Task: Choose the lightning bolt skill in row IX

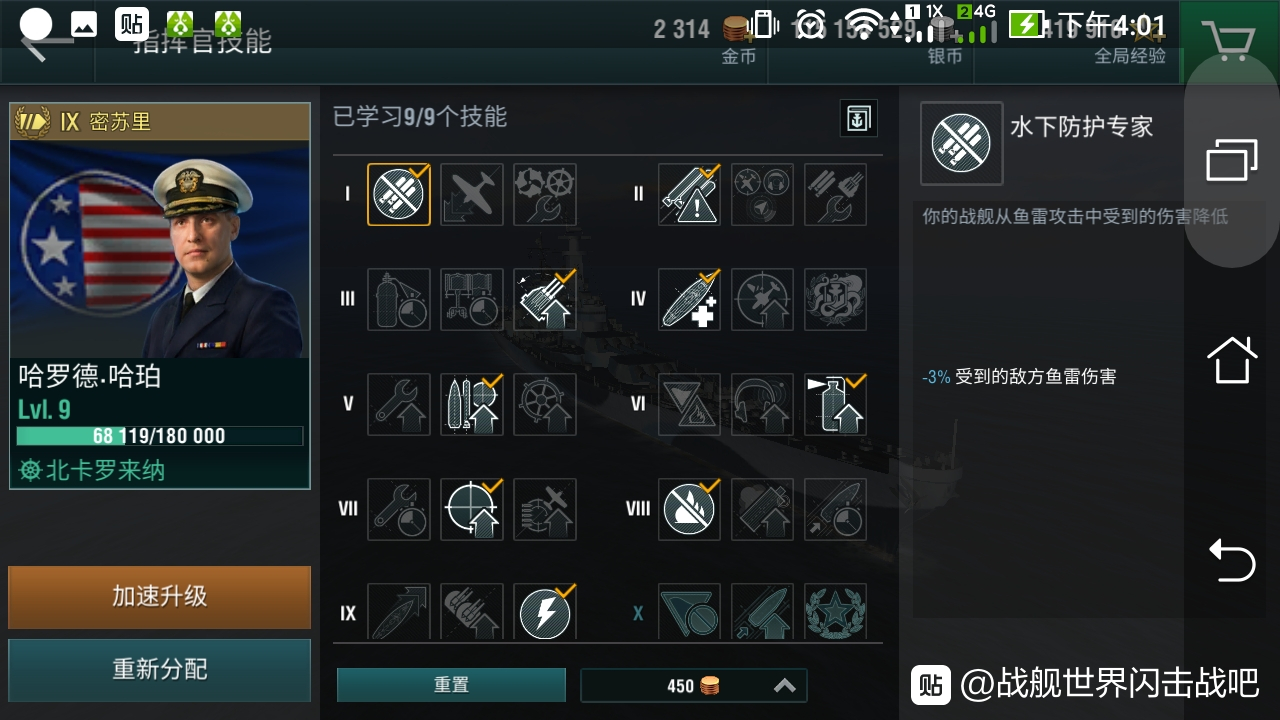Action: 545,612
